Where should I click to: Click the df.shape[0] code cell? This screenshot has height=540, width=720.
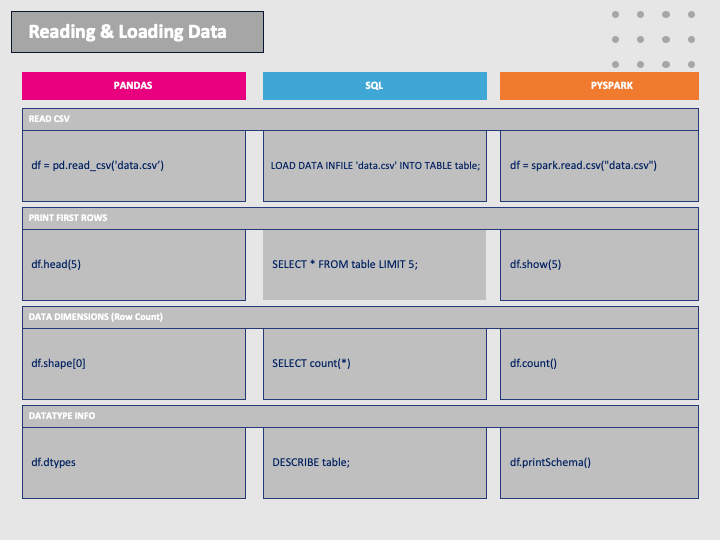point(134,364)
